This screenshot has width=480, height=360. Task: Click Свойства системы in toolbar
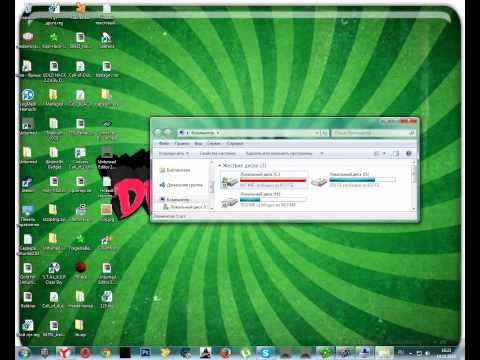coord(218,153)
